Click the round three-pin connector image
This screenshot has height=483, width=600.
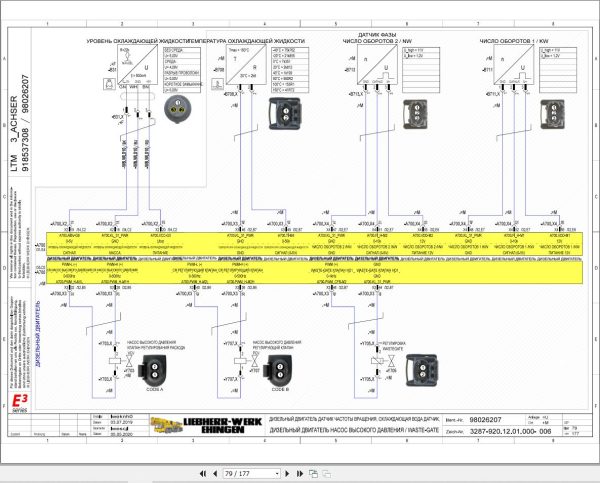pyautogui.click(x=178, y=109)
